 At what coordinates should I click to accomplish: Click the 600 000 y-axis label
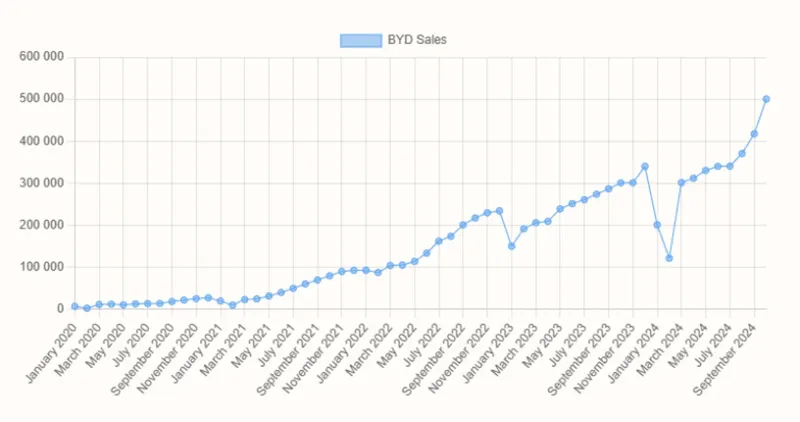click(42, 57)
